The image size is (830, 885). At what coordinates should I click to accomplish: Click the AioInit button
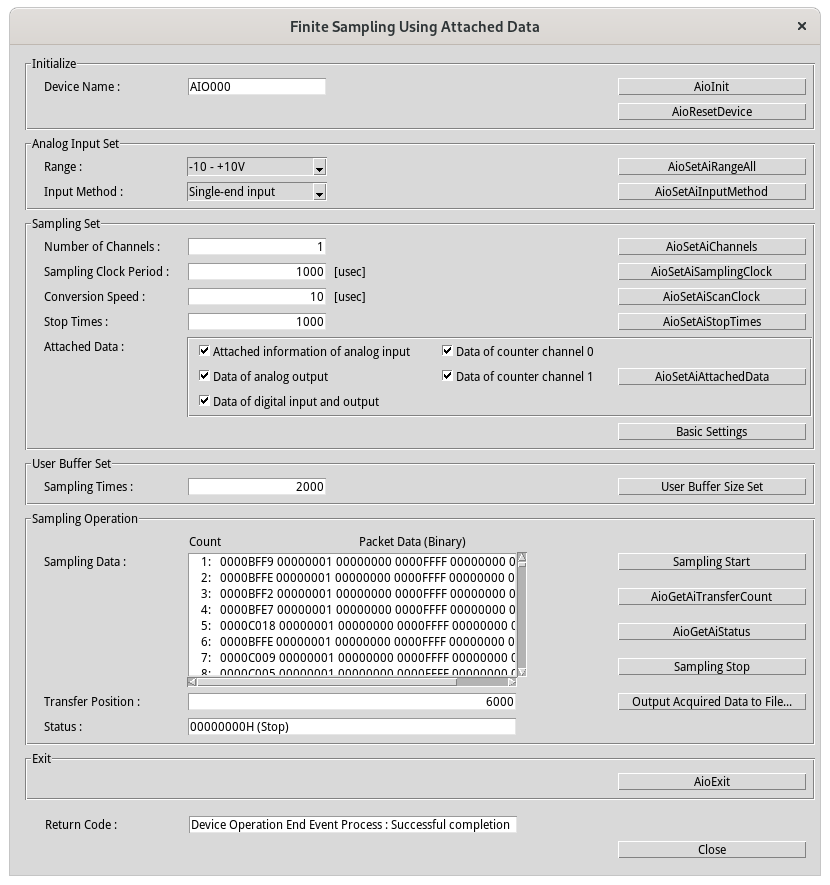pos(711,86)
